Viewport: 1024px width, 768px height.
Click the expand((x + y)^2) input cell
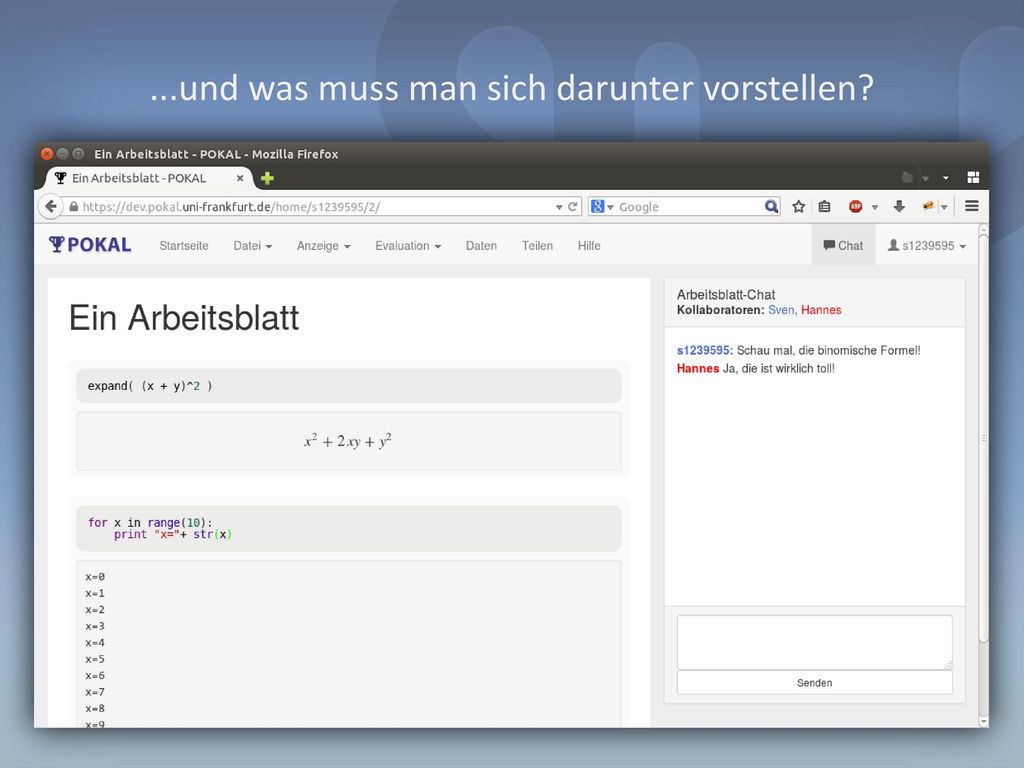[x=349, y=386]
